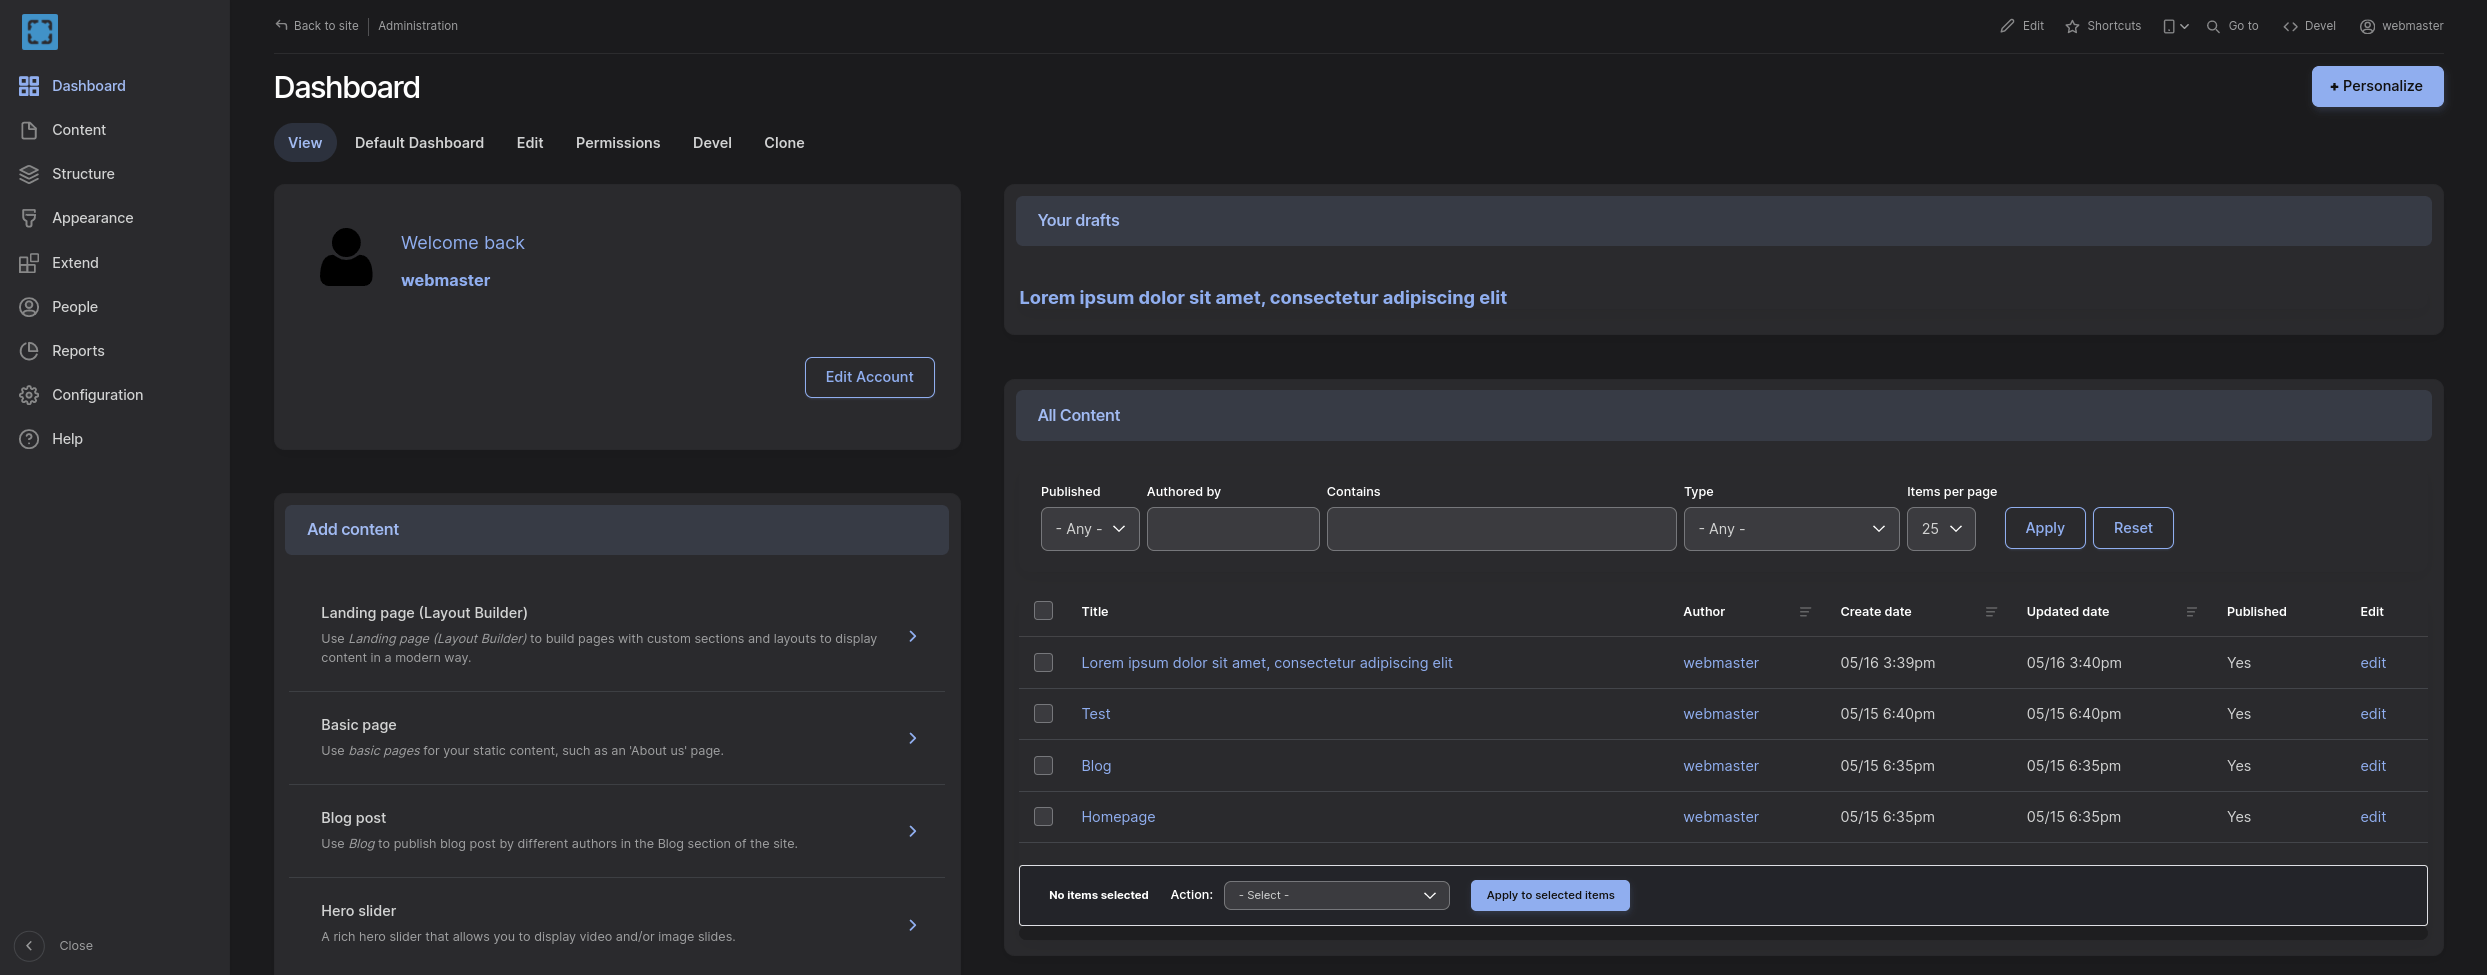Check the checkbox next to Homepage

tap(1043, 816)
